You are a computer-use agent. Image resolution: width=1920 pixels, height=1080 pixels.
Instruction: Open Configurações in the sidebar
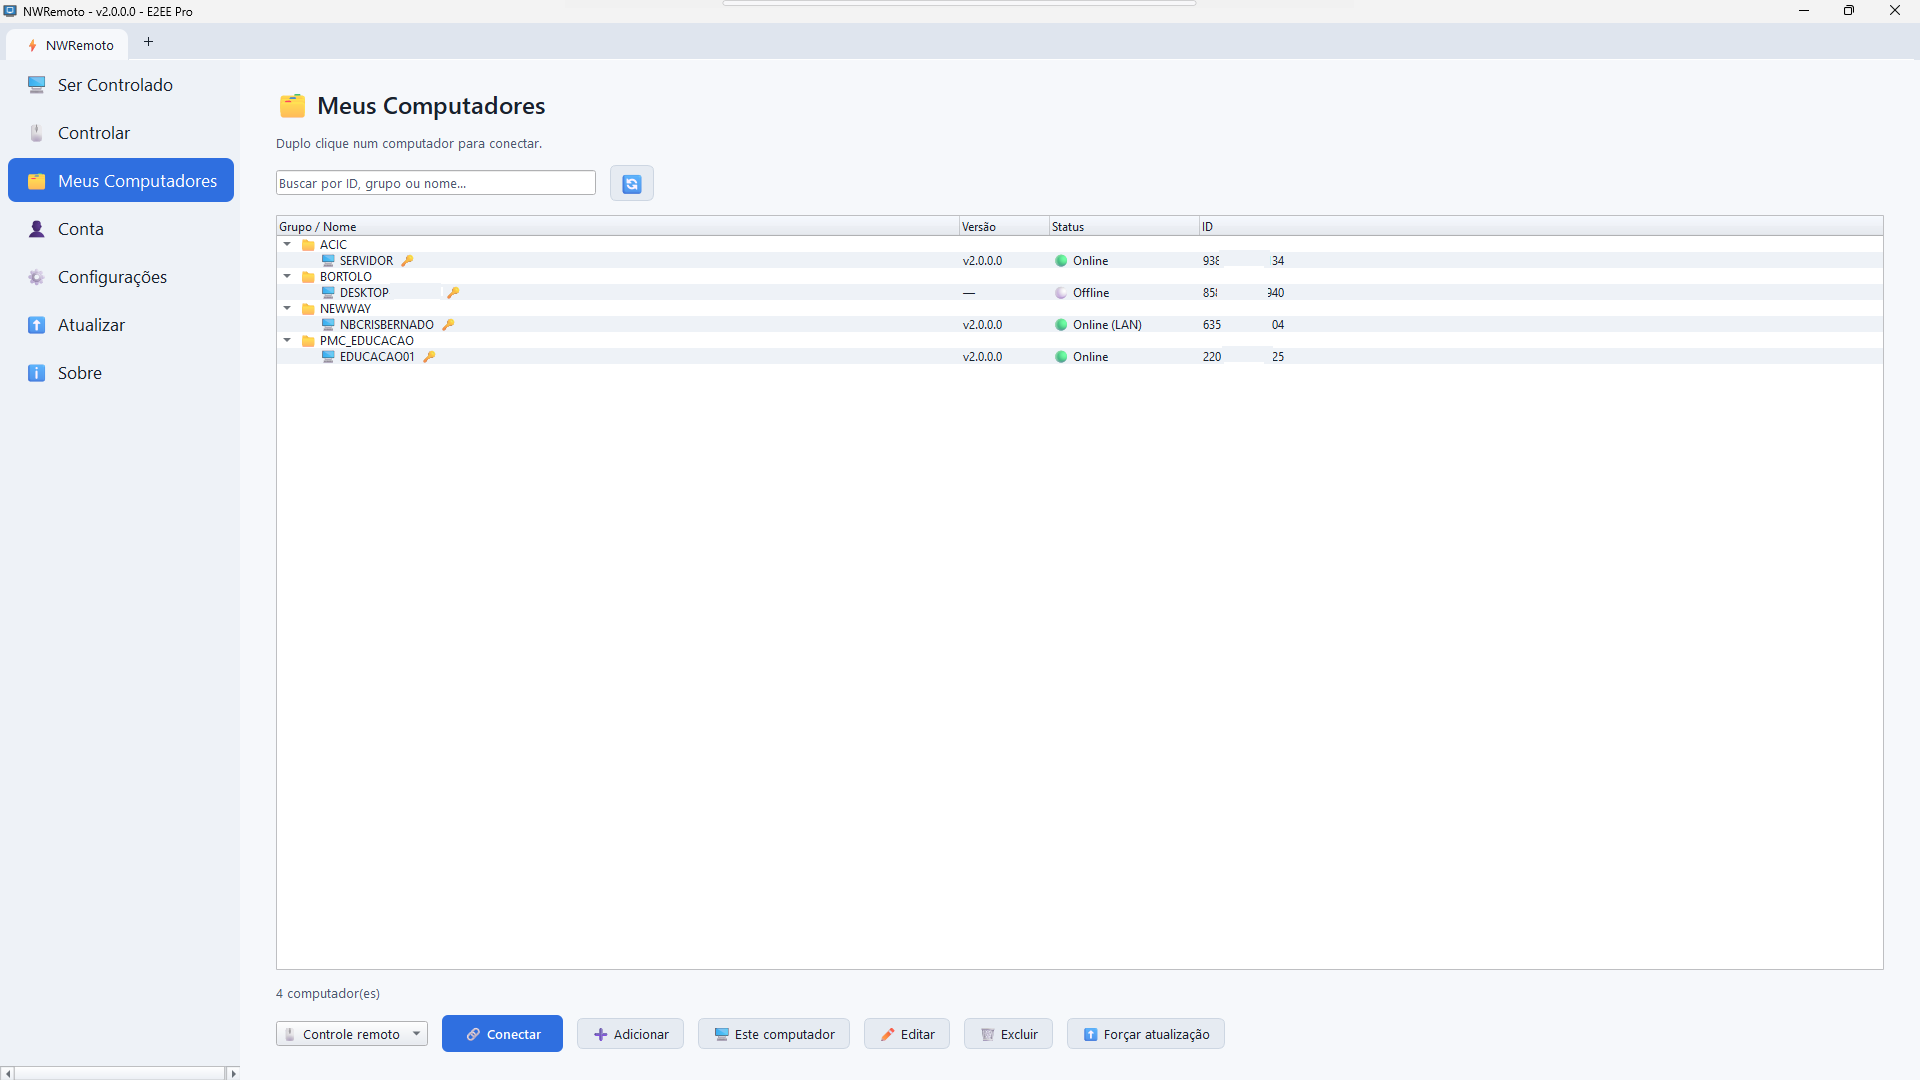(120, 277)
